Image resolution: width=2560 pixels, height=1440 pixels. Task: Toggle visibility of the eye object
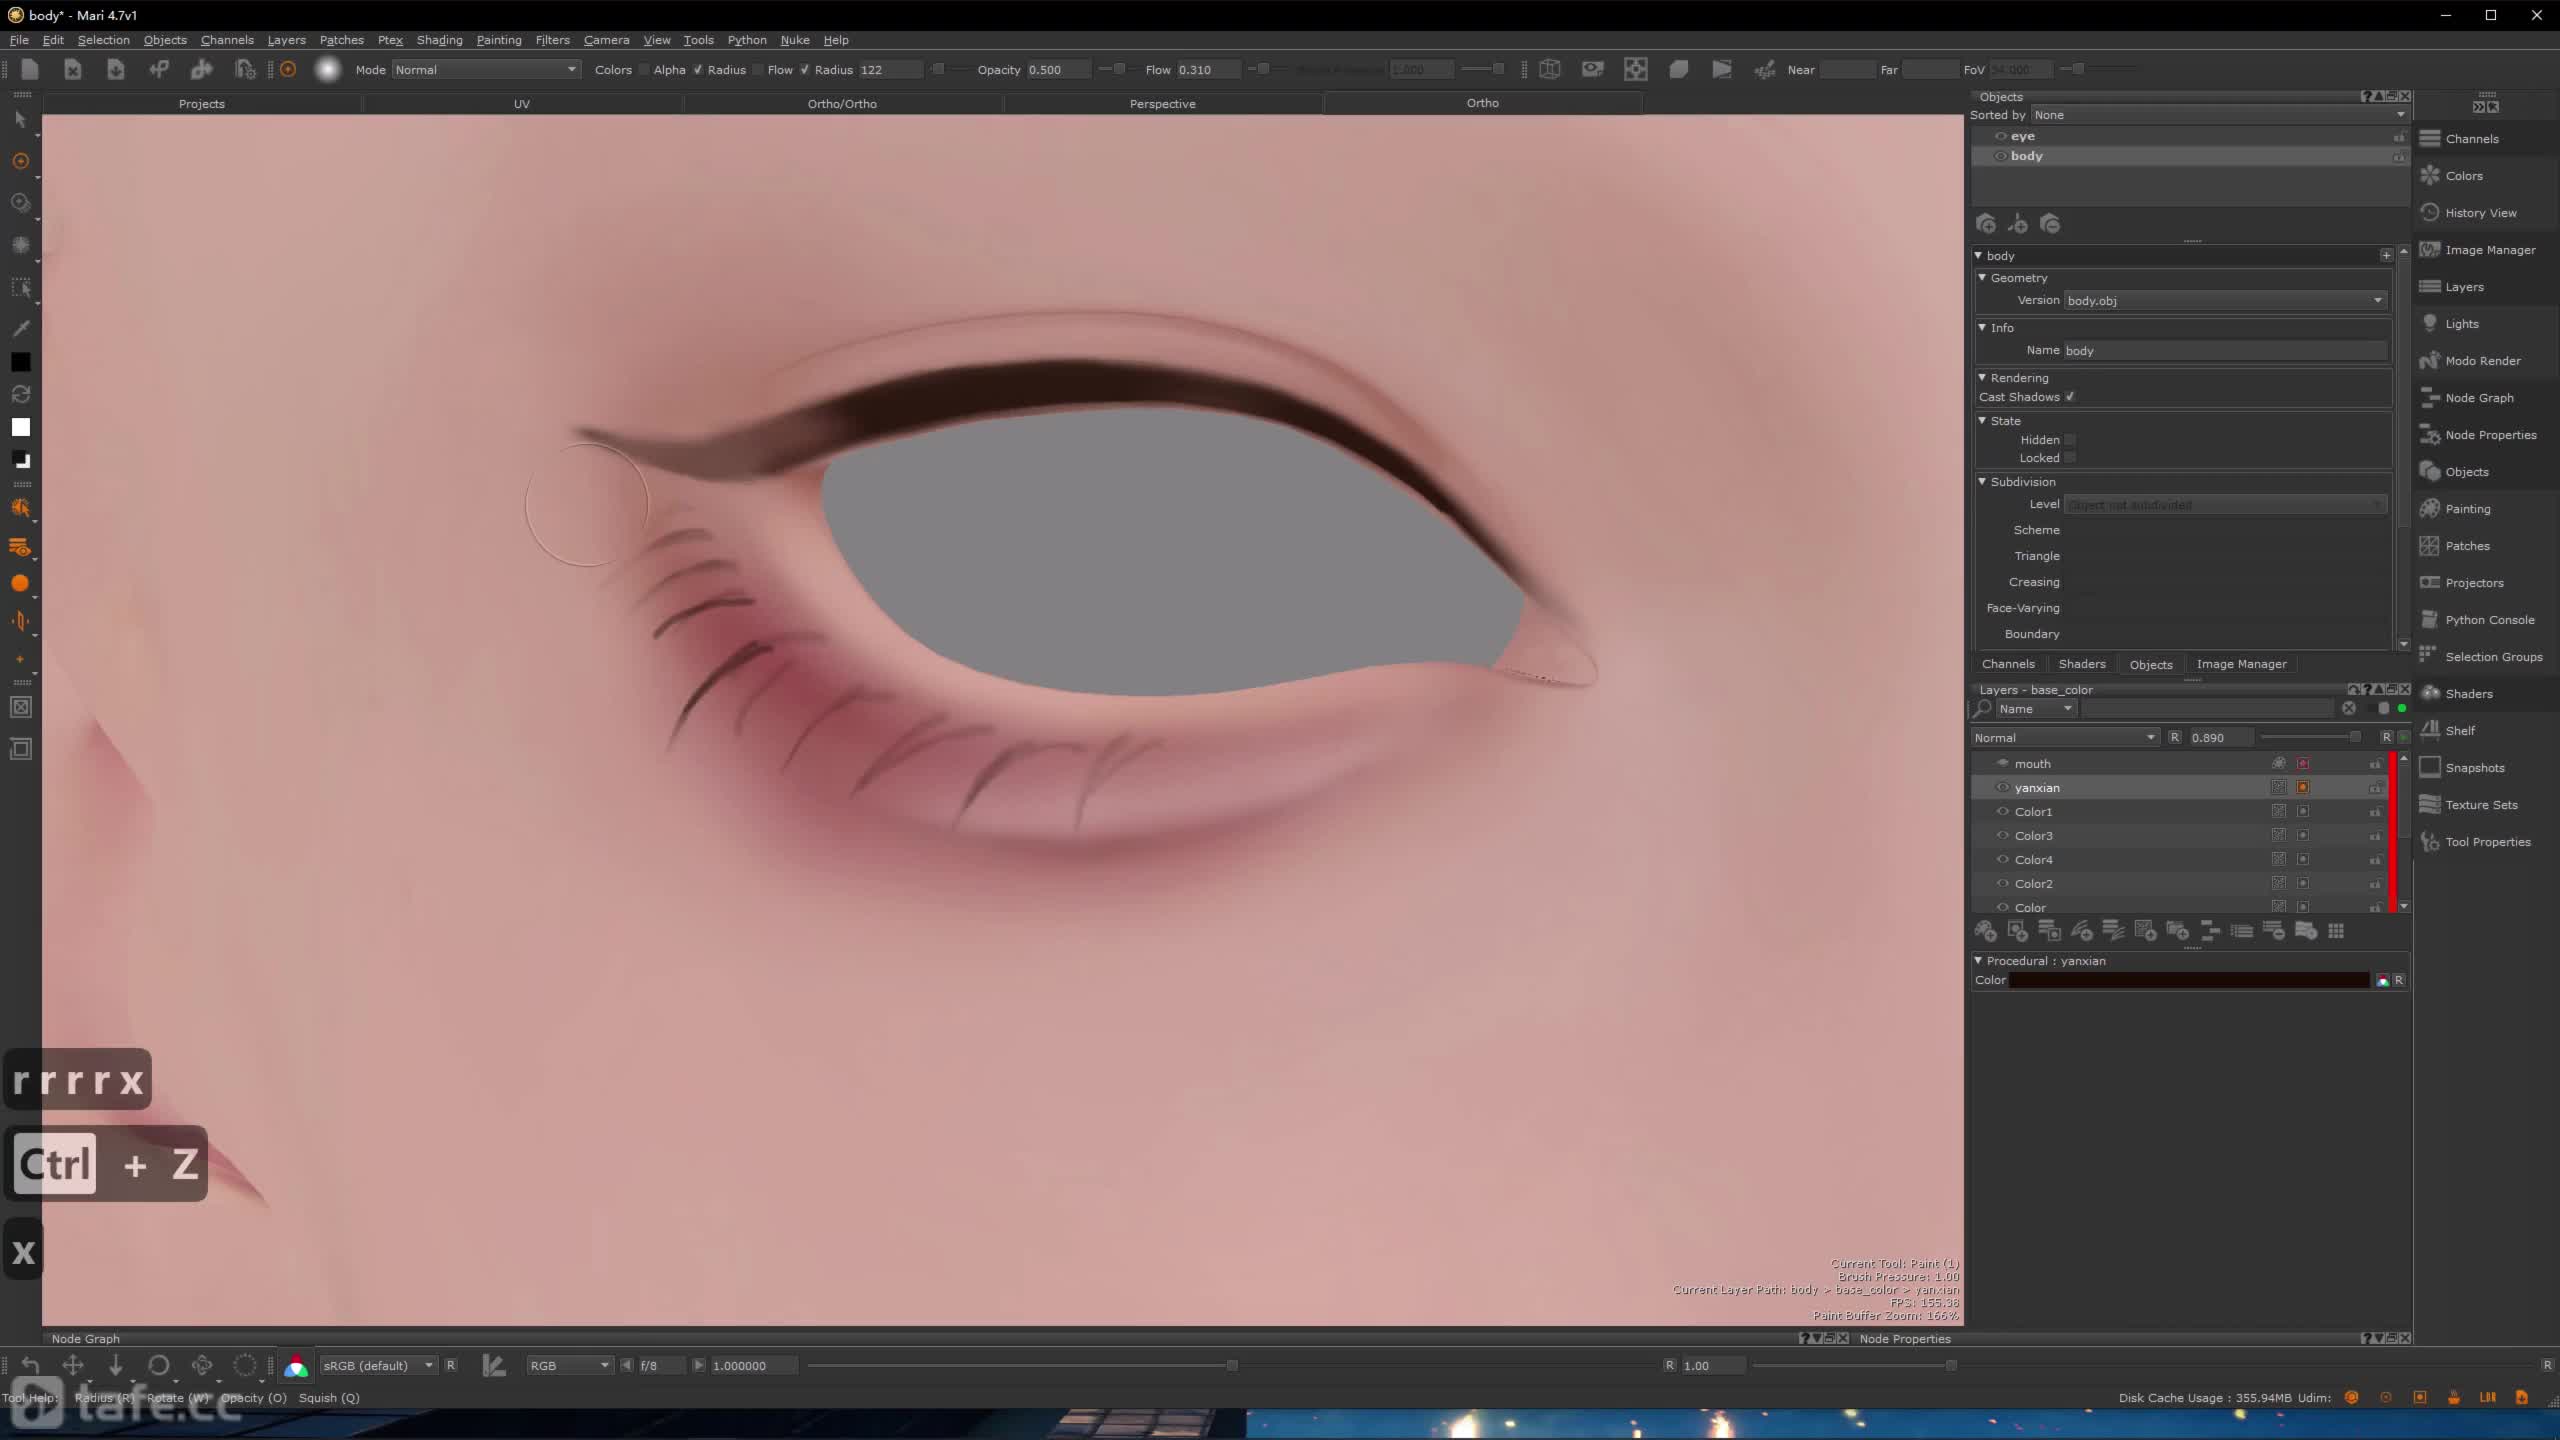click(2001, 137)
